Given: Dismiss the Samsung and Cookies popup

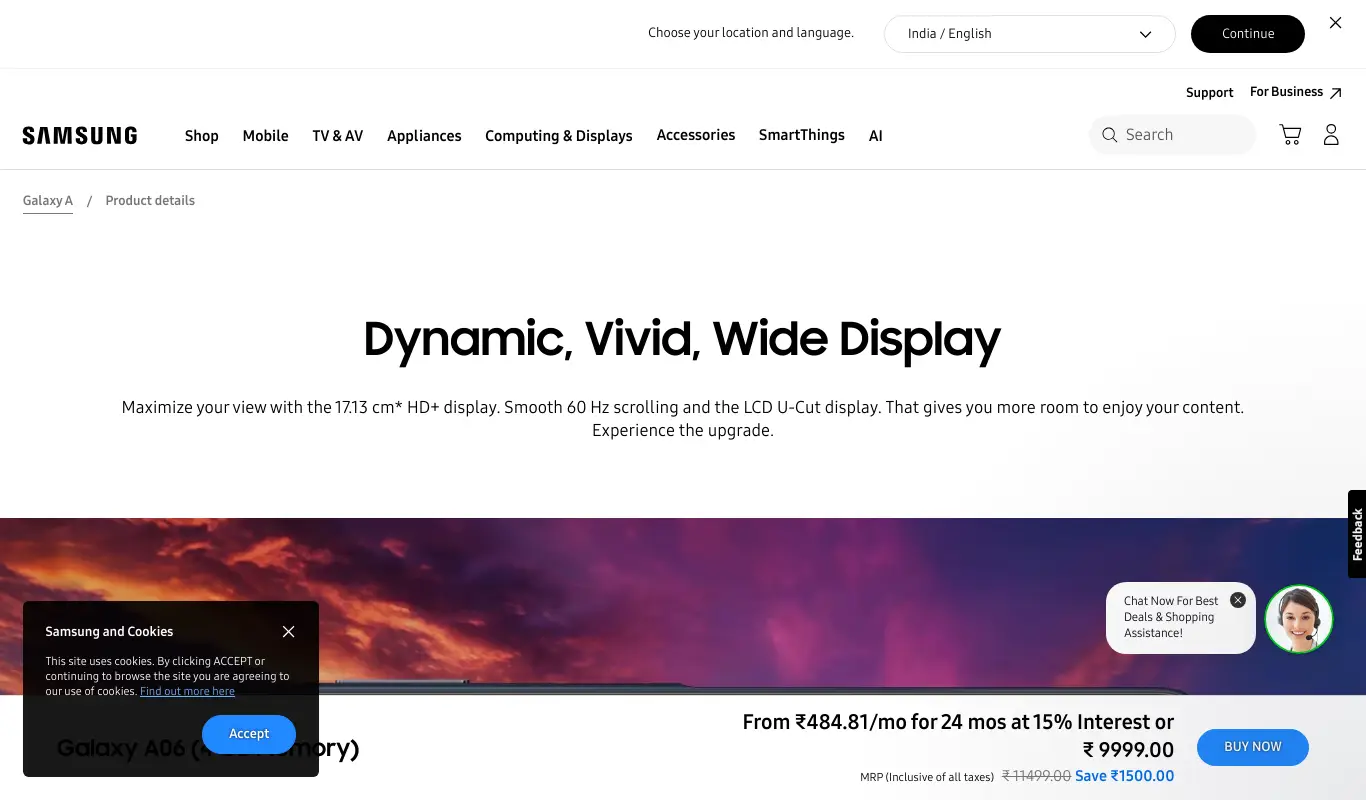Looking at the screenshot, I should click(289, 632).
